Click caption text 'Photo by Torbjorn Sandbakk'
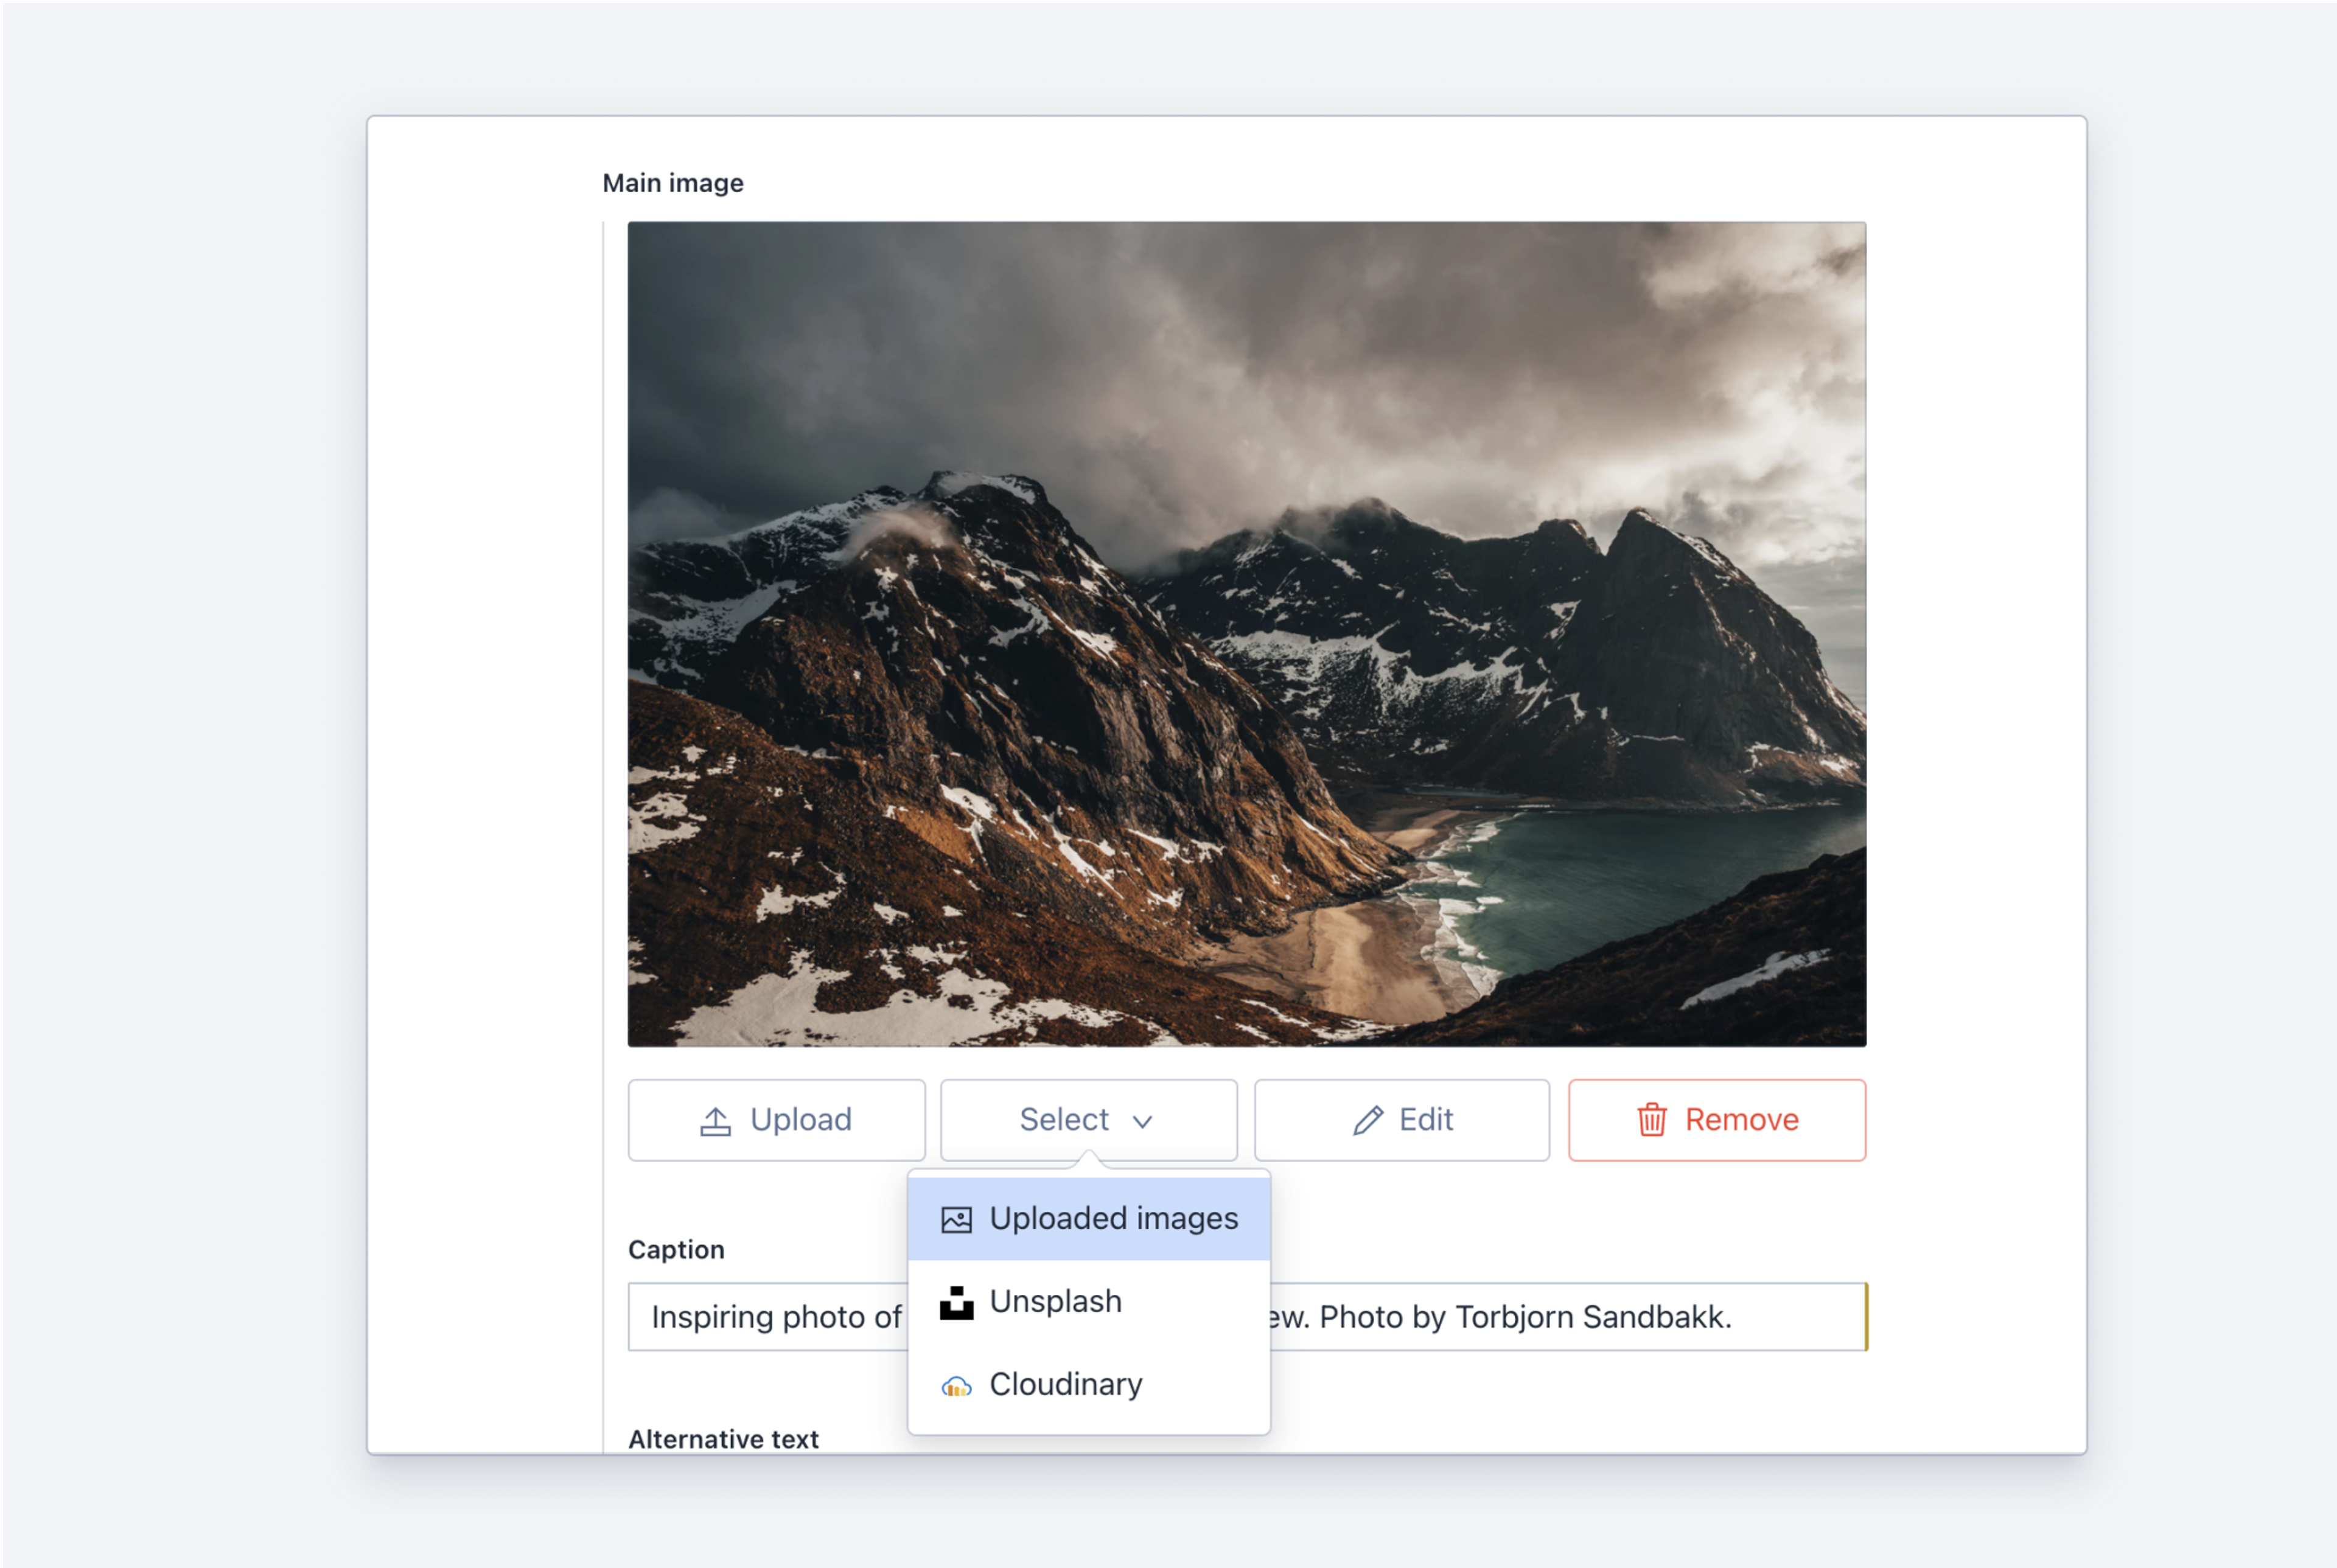The image size is (2337, 1568). pyautogui.click(x=1524, y=1317)
